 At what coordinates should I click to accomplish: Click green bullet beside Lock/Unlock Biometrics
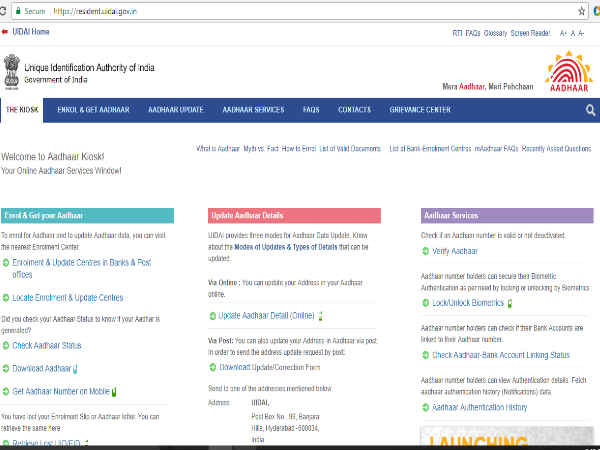[x=425, y=303]
